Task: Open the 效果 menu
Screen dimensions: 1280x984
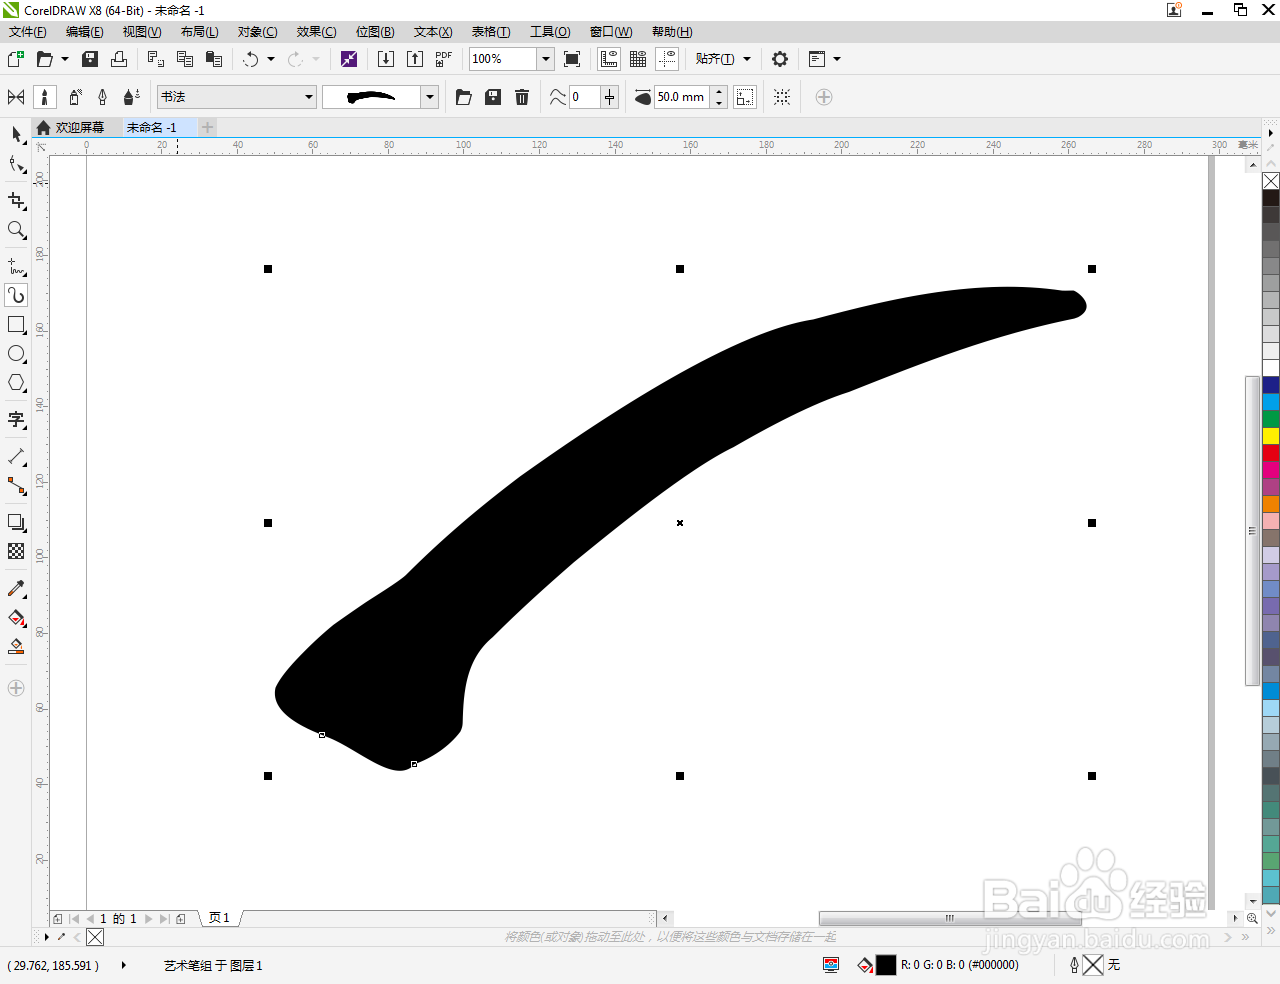Action: [x=316, y=32]
